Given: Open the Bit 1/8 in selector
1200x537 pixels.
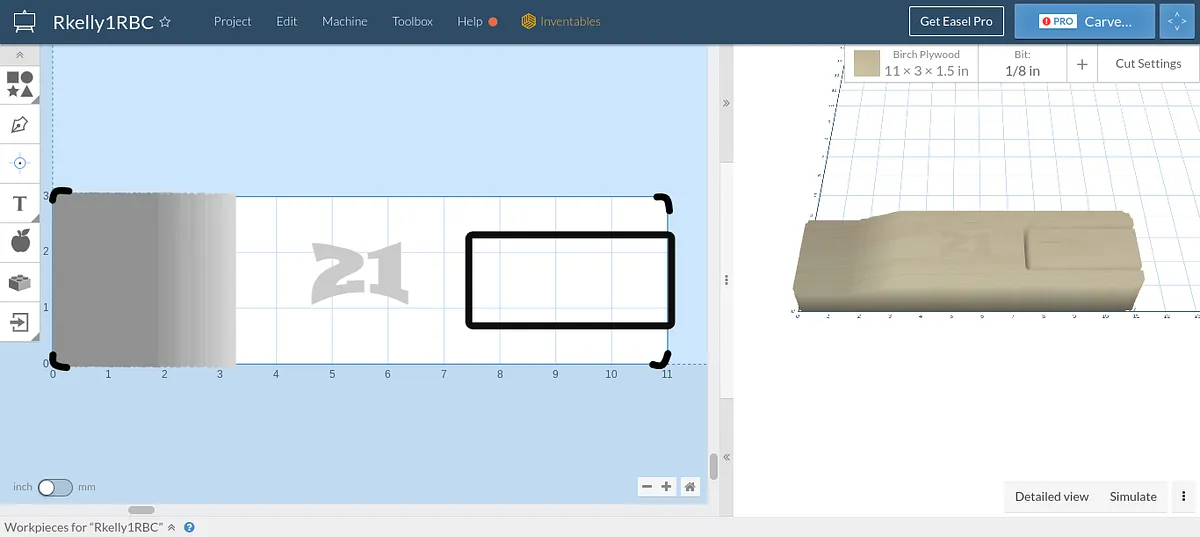Looking at the screenshot, I should coord(1022,63).
